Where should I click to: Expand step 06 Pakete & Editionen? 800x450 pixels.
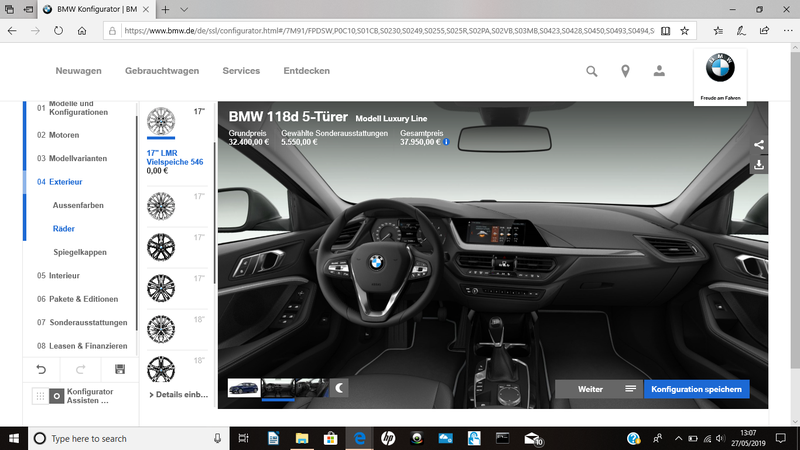click(78, 299)
